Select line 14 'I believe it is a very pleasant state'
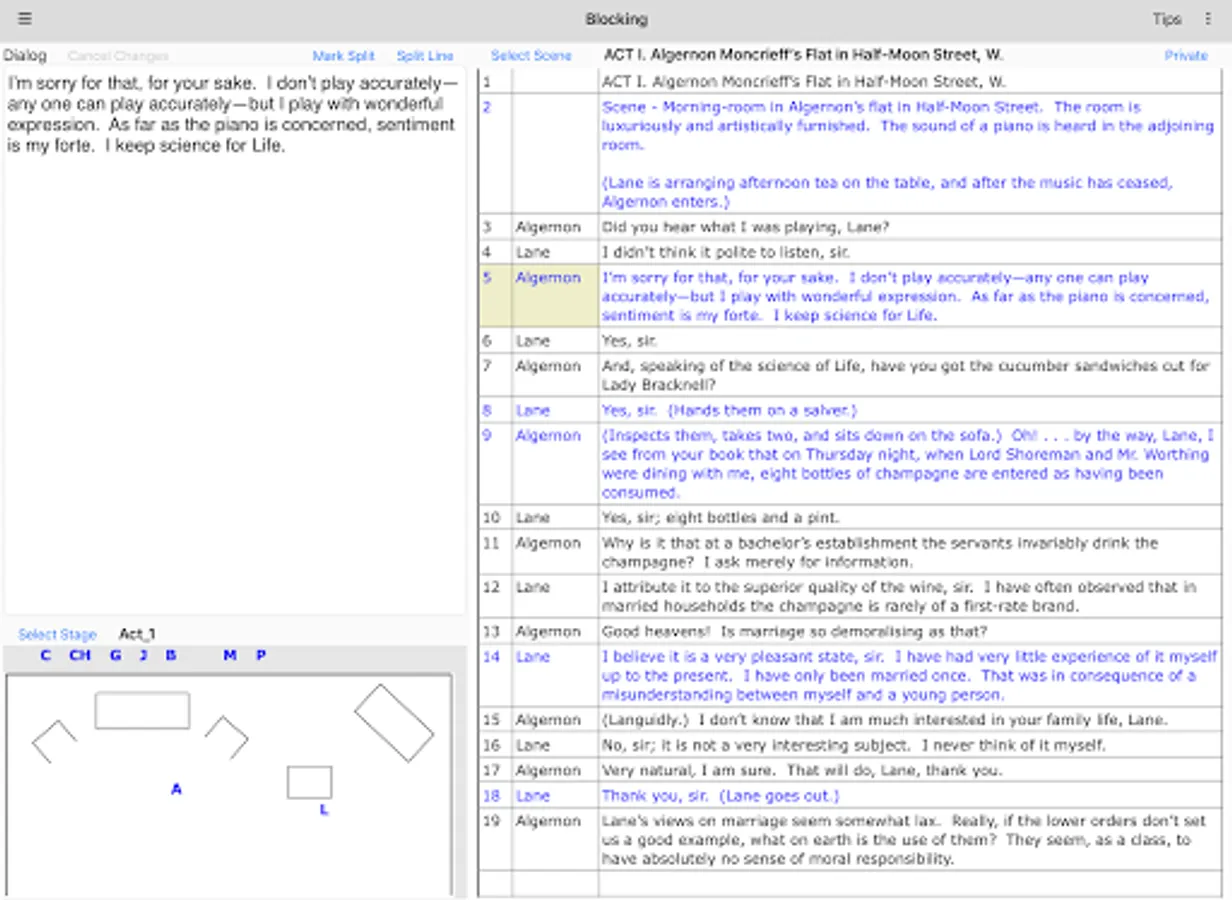Image resolution: width=1232 pixels, height=900 pixels. pos(850,675)
